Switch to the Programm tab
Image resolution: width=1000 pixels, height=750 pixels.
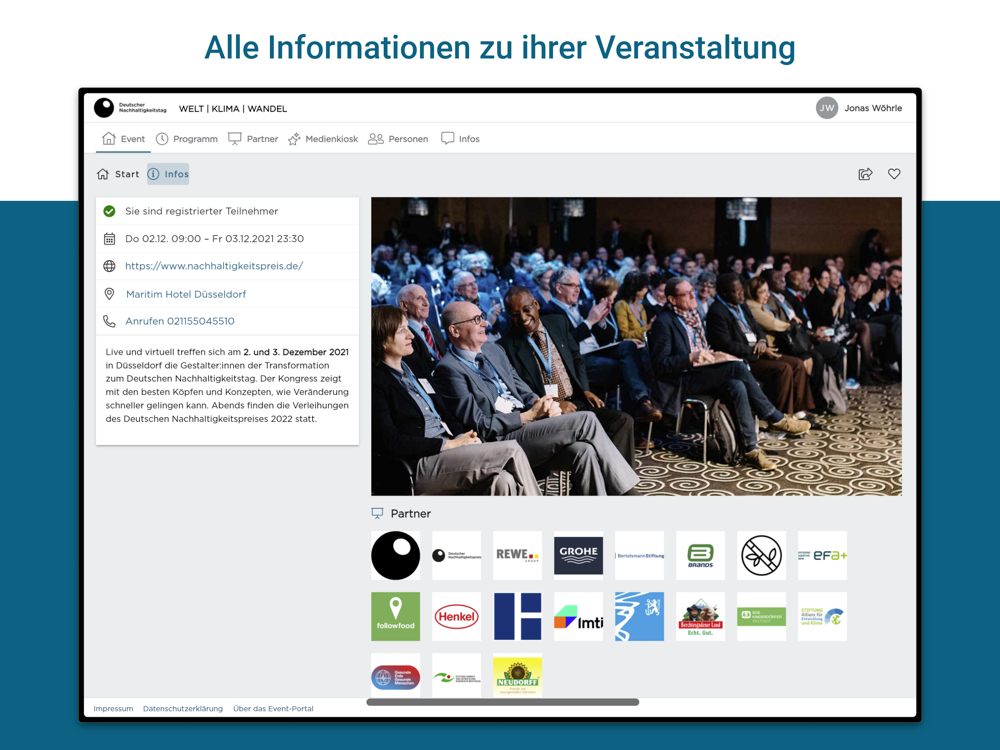tap(187, 138)
